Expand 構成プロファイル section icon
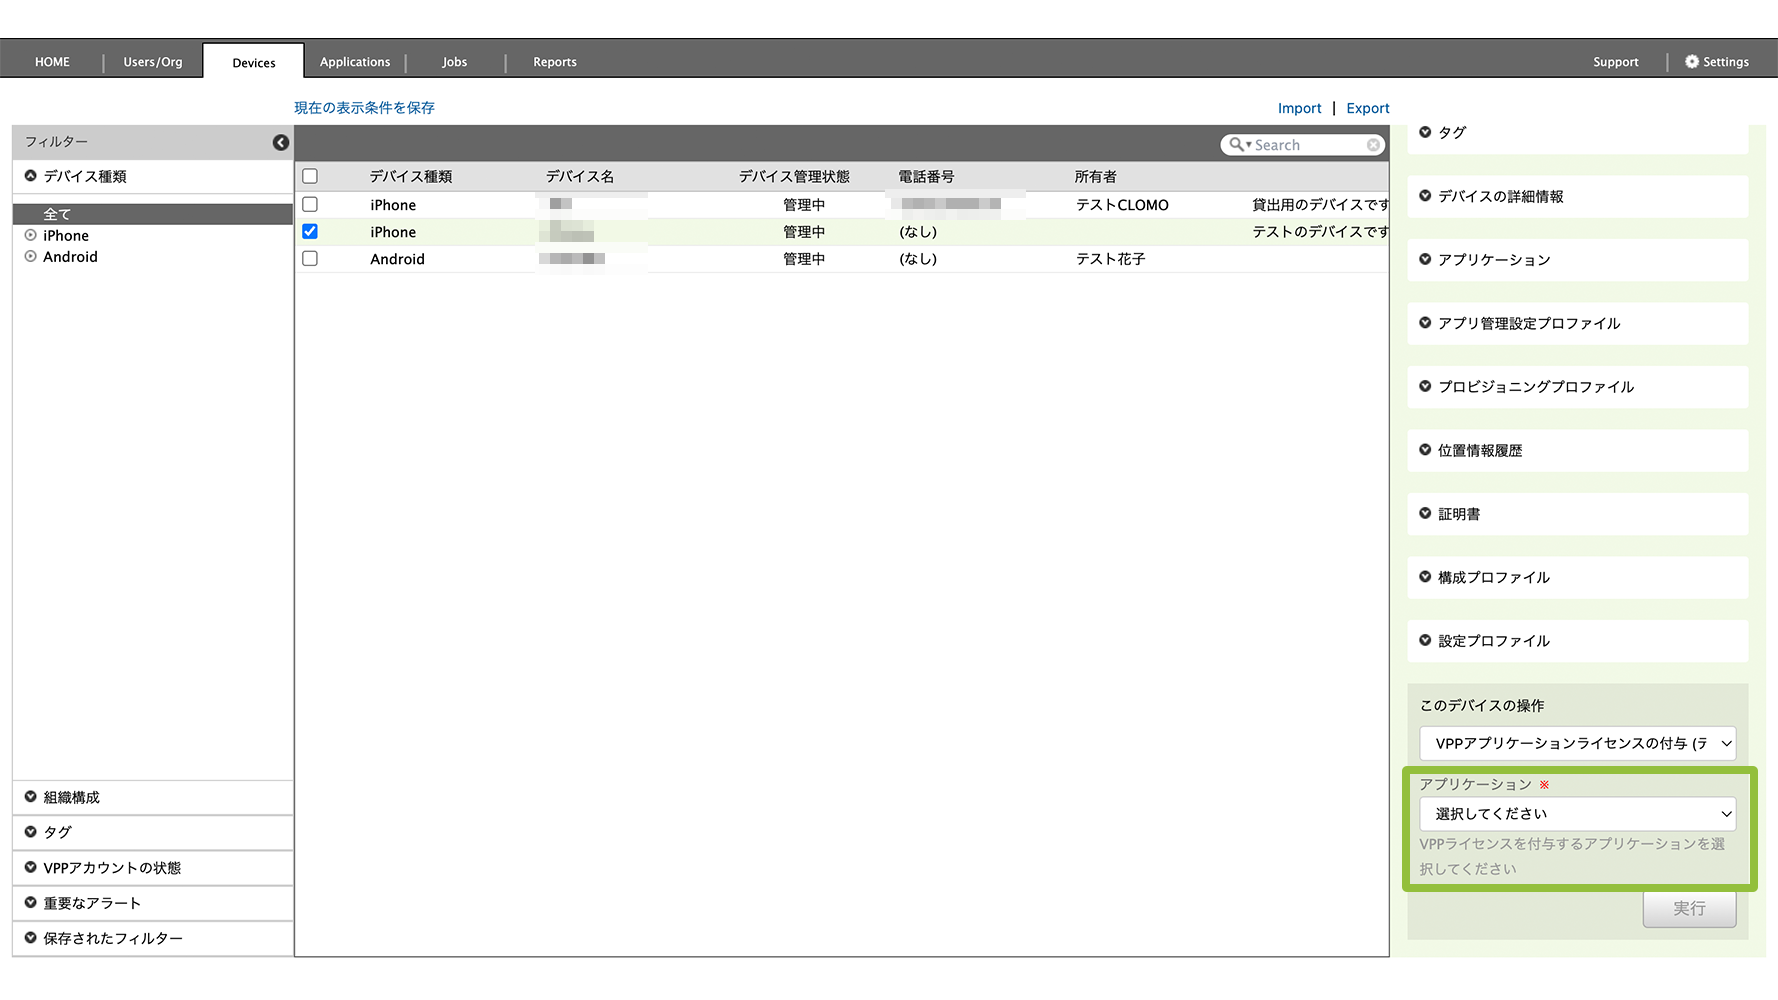This screenshot has height=1000, width=1778. pyautogui.click(x=1426, y=577)
